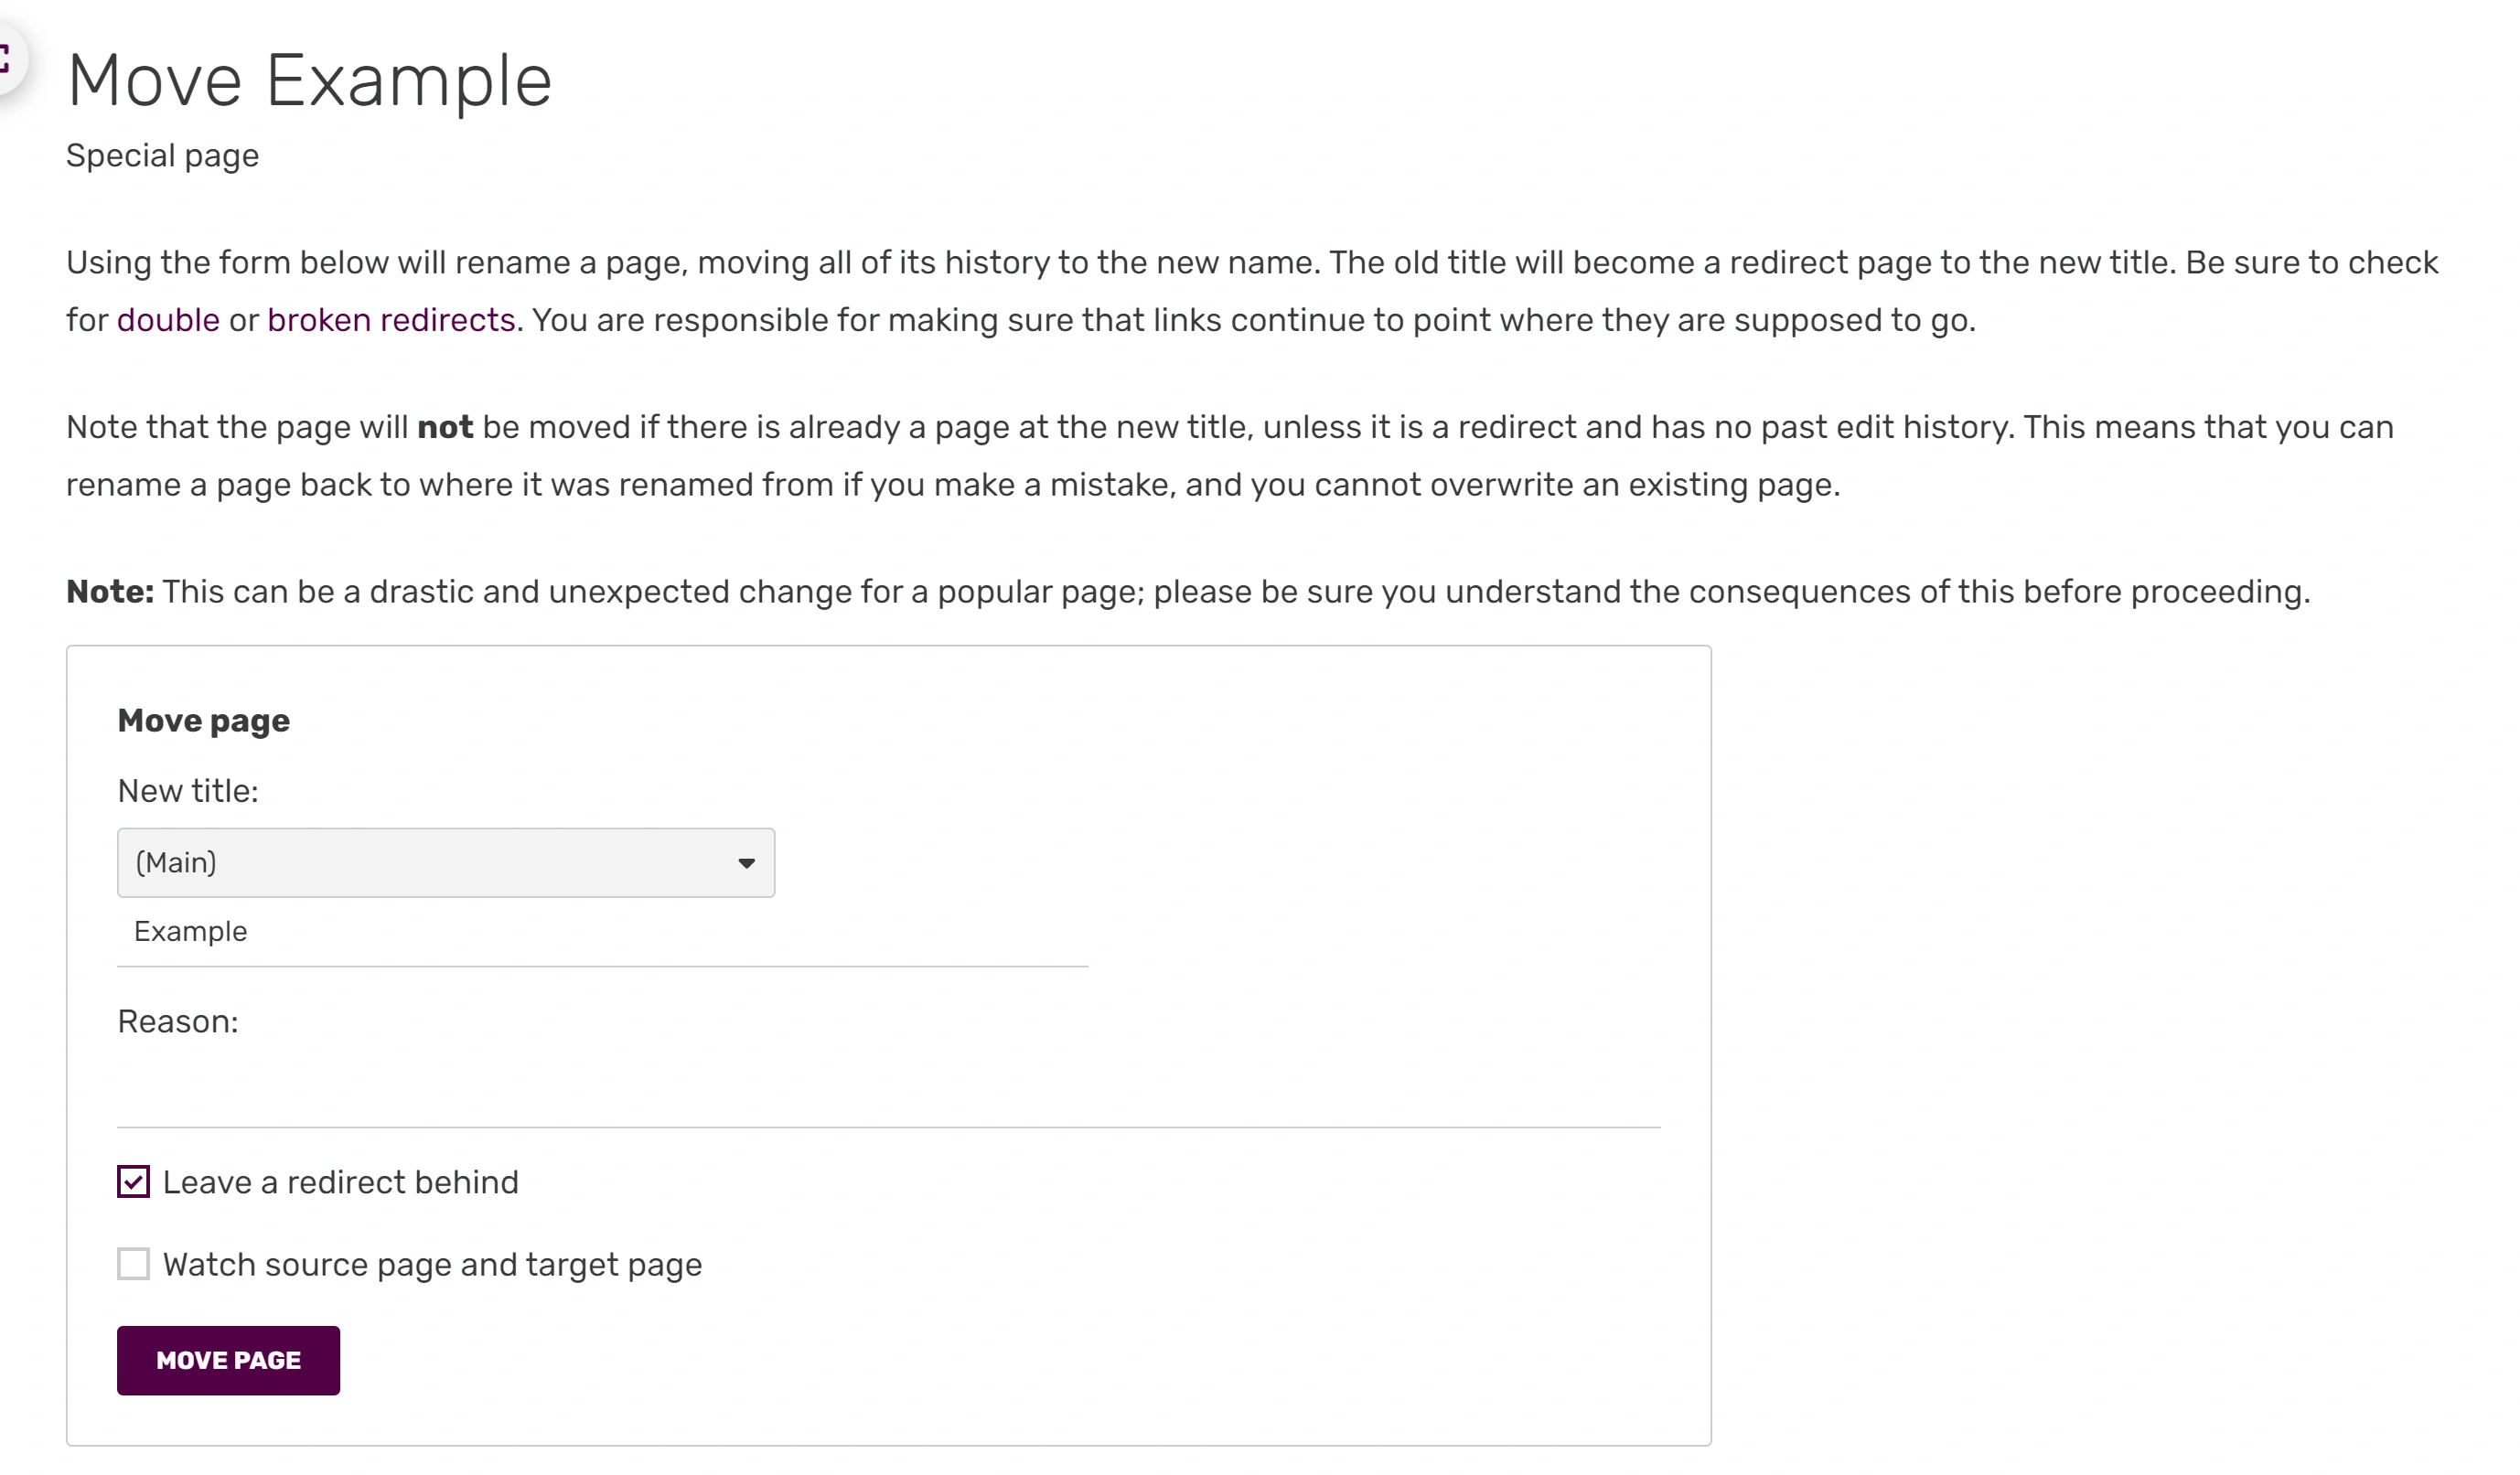Screen dimensions: 2520x1475
Task: Enable watching source and target pages checkbox
Action: point(133,1264)
